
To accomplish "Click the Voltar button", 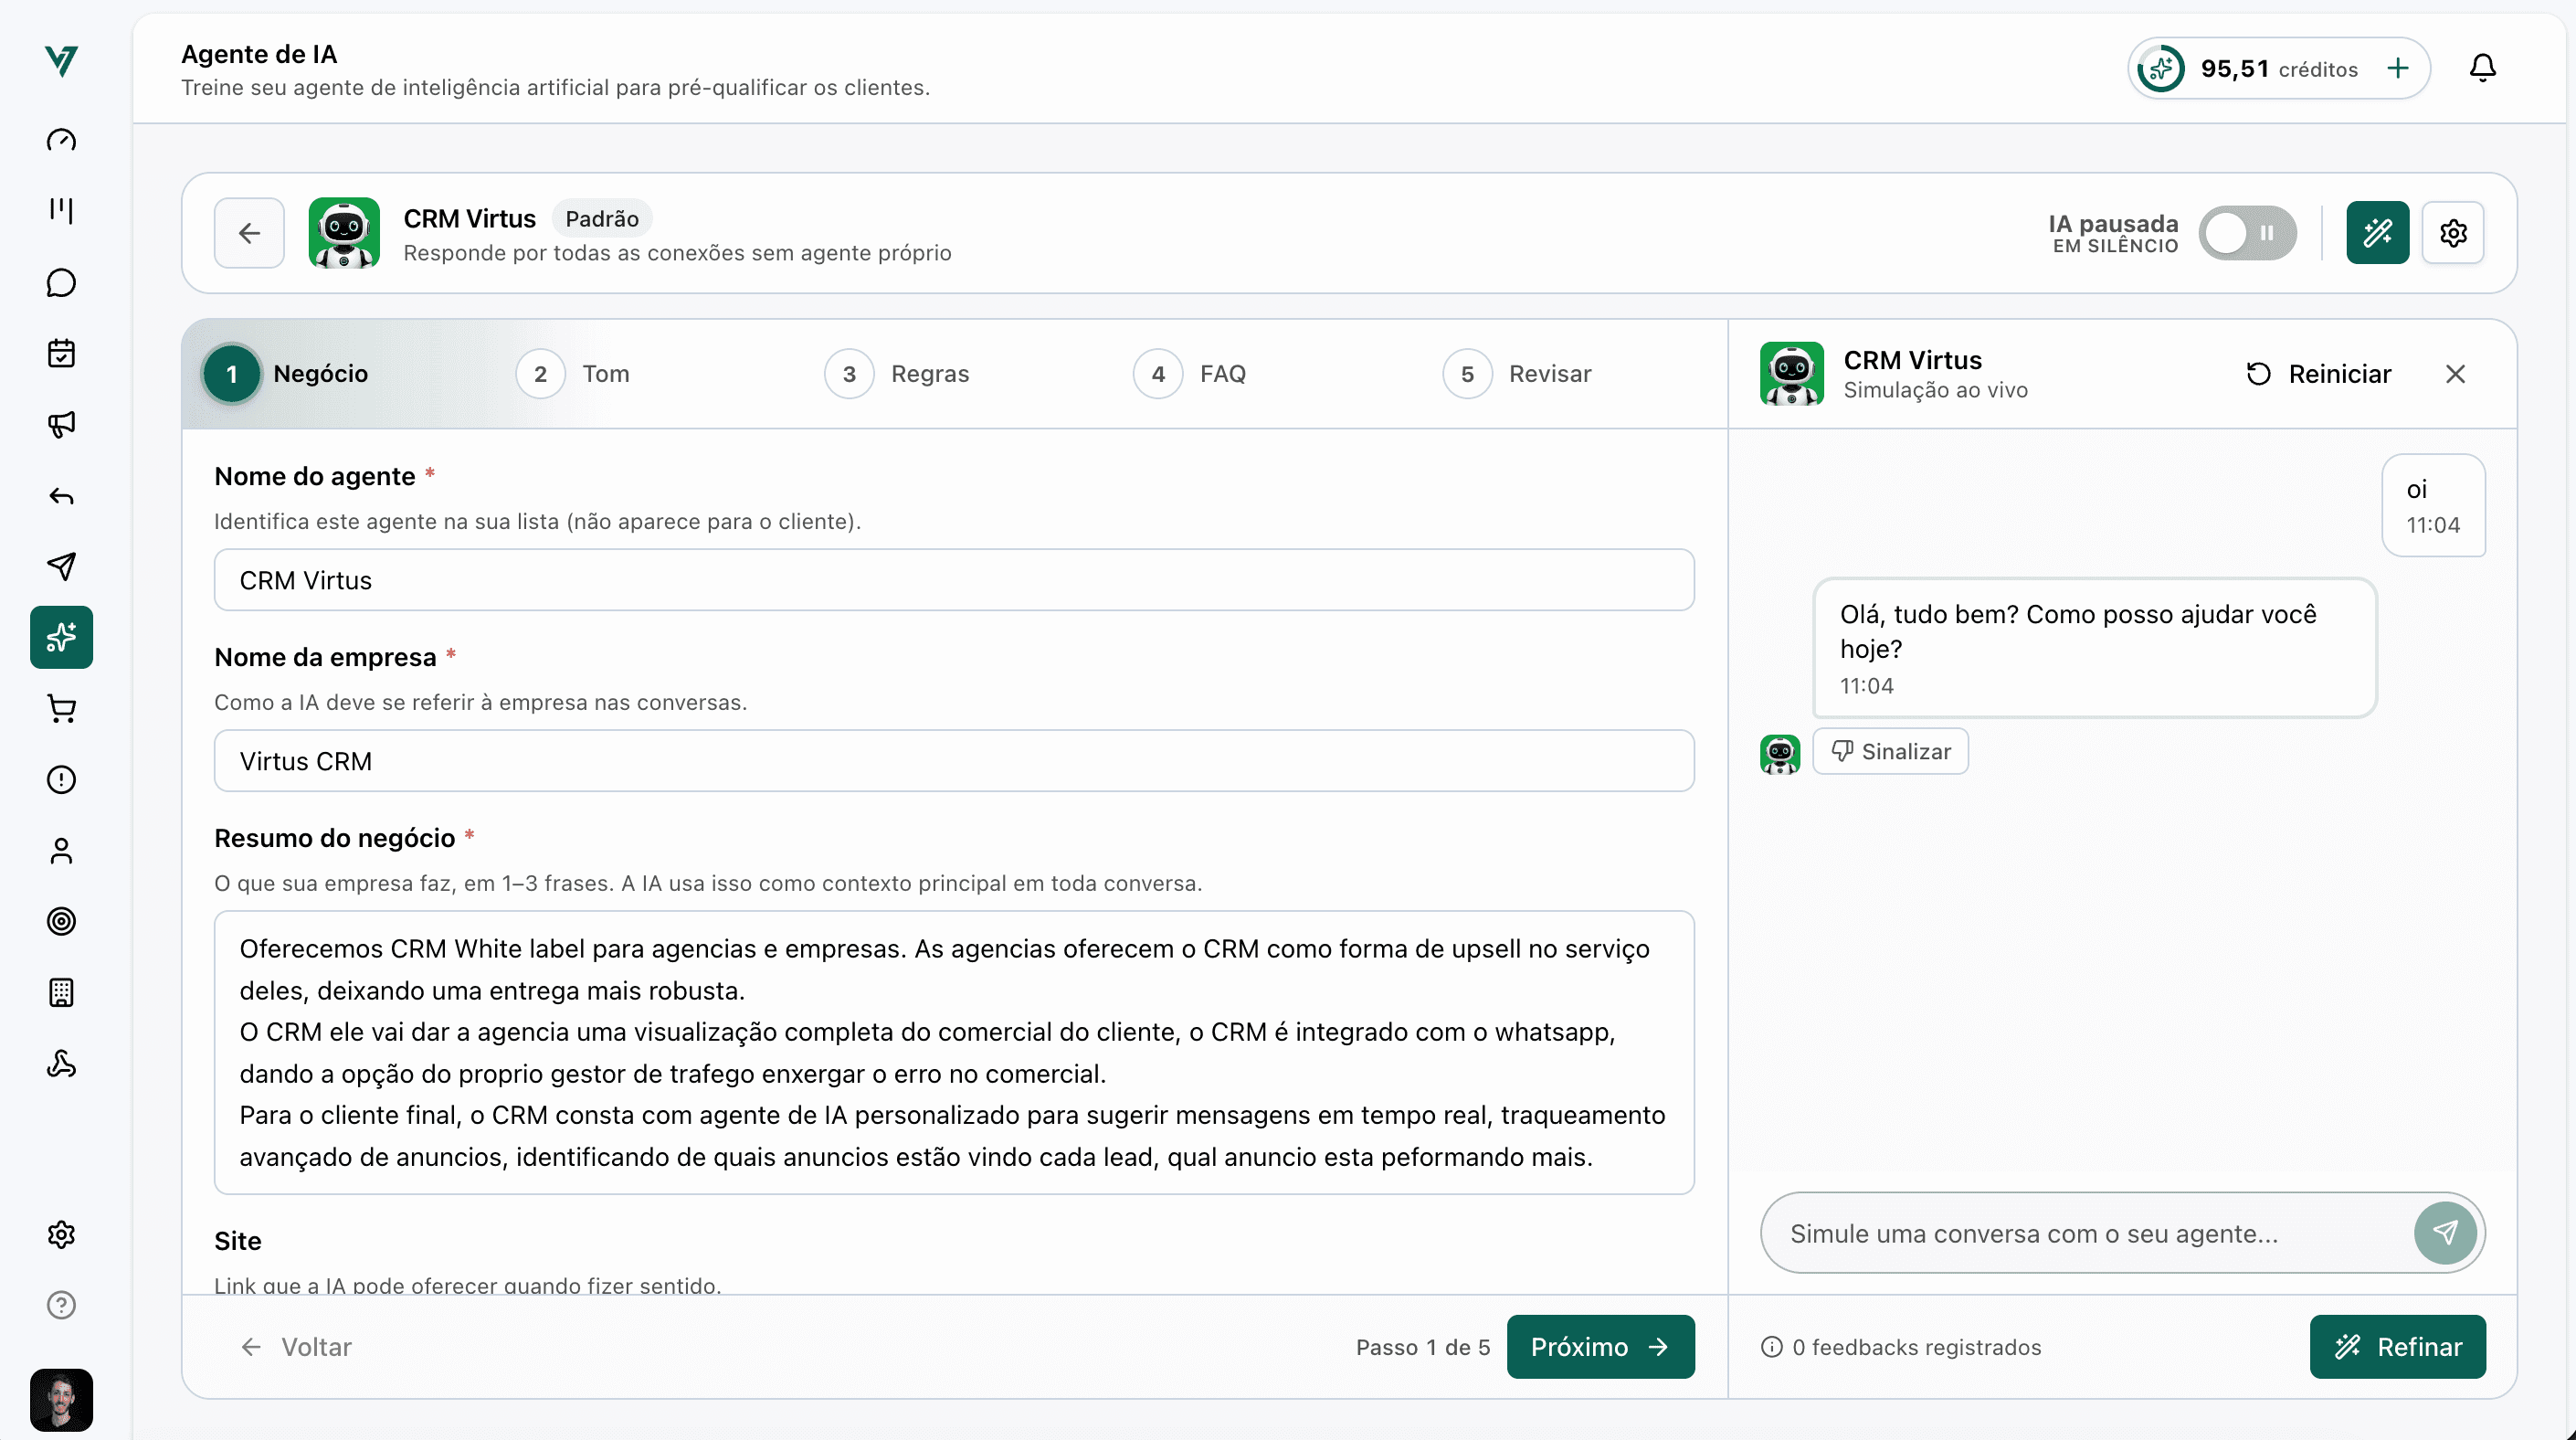I will [x=297, y=1347].
